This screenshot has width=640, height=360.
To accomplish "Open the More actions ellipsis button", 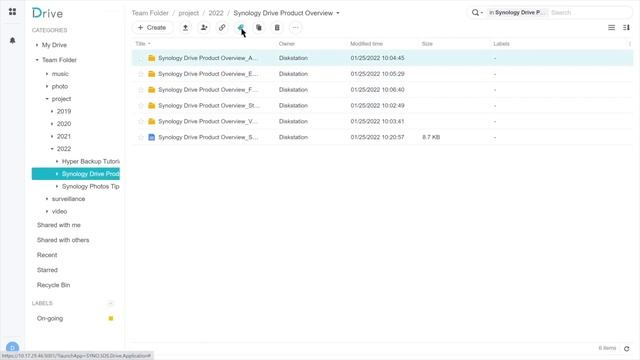I will [295, 28].
